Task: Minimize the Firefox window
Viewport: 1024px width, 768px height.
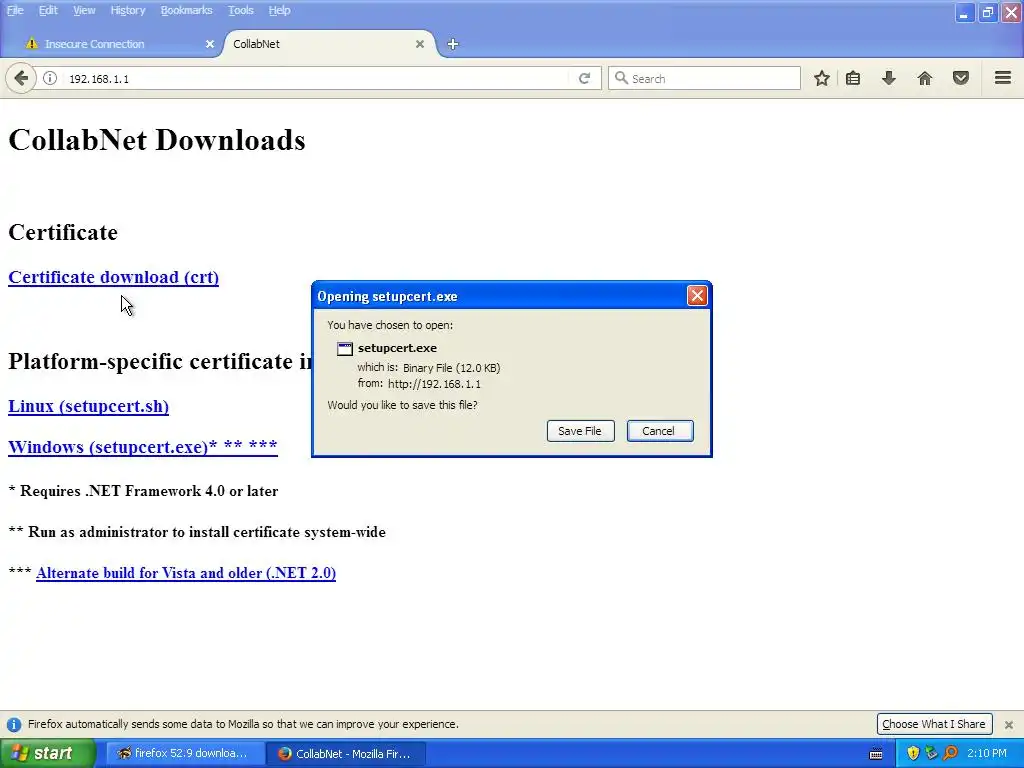Action: coord(965,12)
